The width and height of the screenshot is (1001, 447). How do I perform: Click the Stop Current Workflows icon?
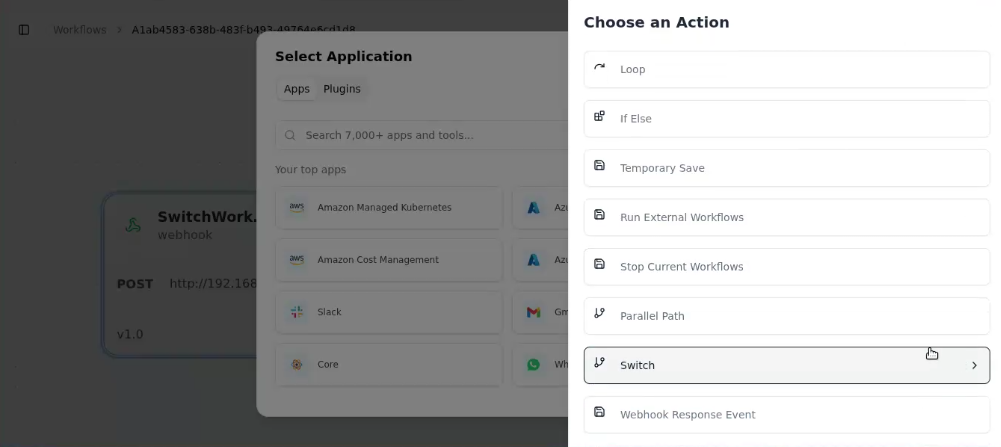point(600,265)
